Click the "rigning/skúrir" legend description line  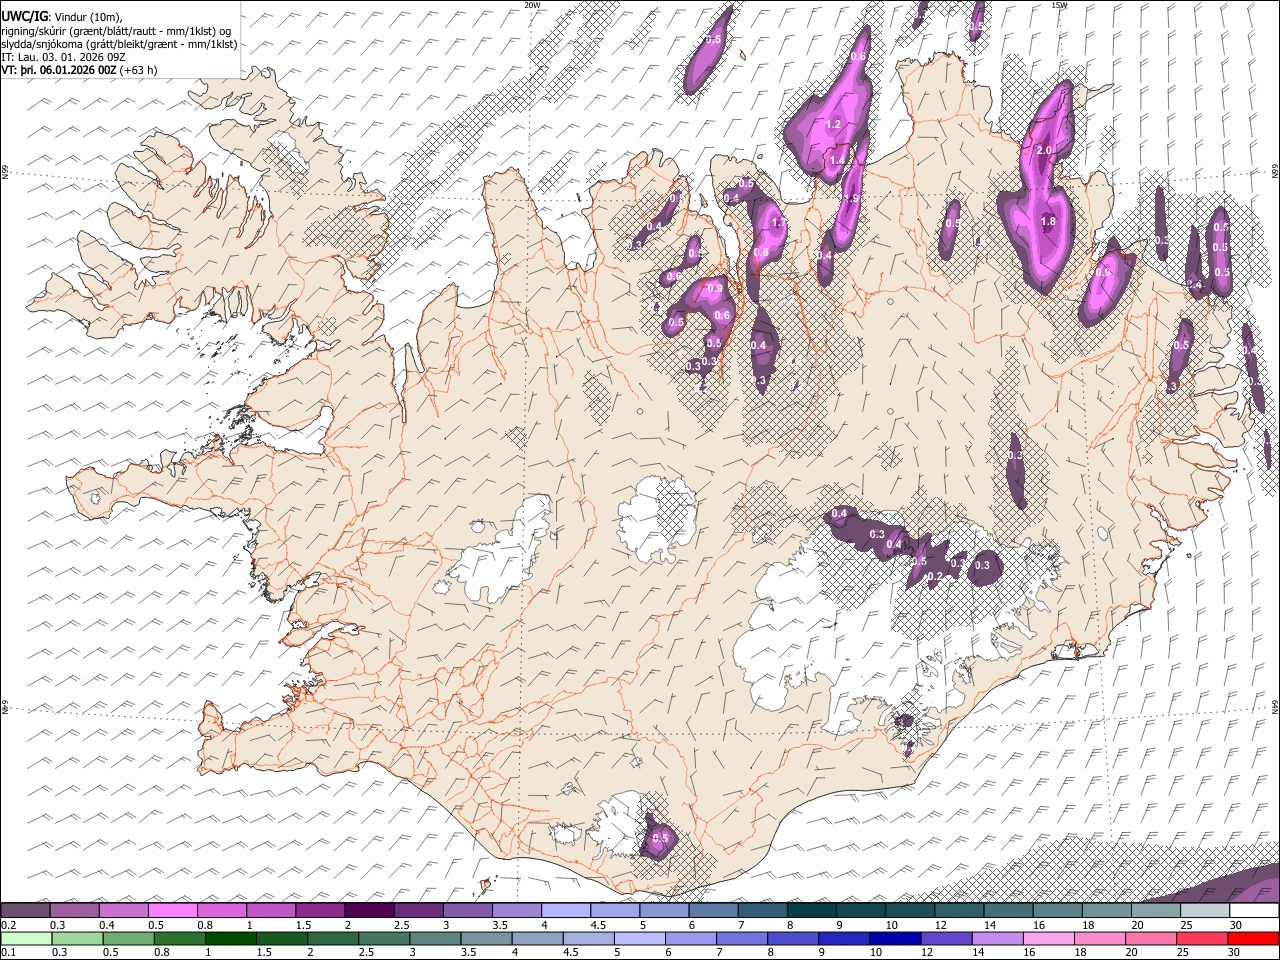click(x=117, y=30)
